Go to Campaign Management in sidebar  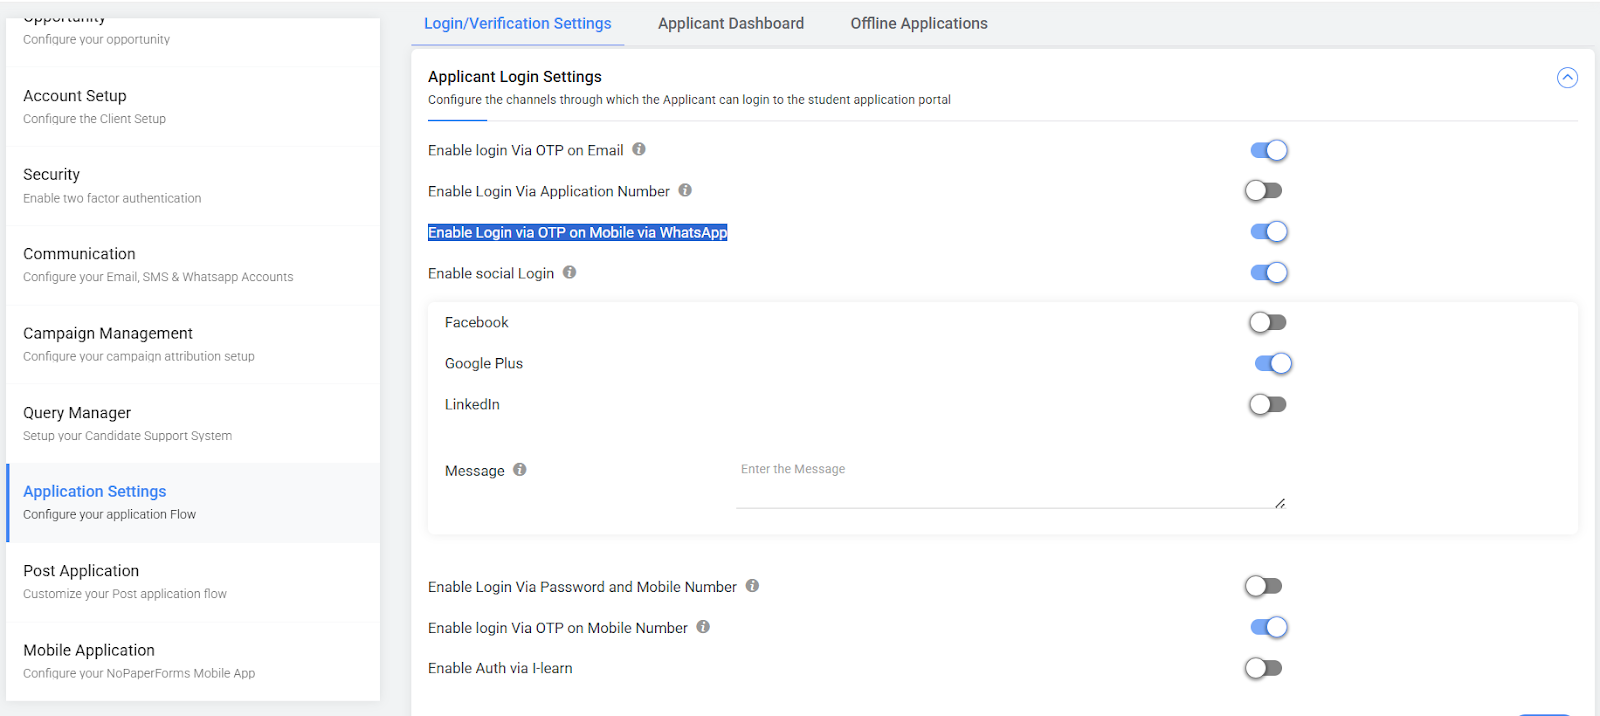pyautogui.click(x=108, y=333)
